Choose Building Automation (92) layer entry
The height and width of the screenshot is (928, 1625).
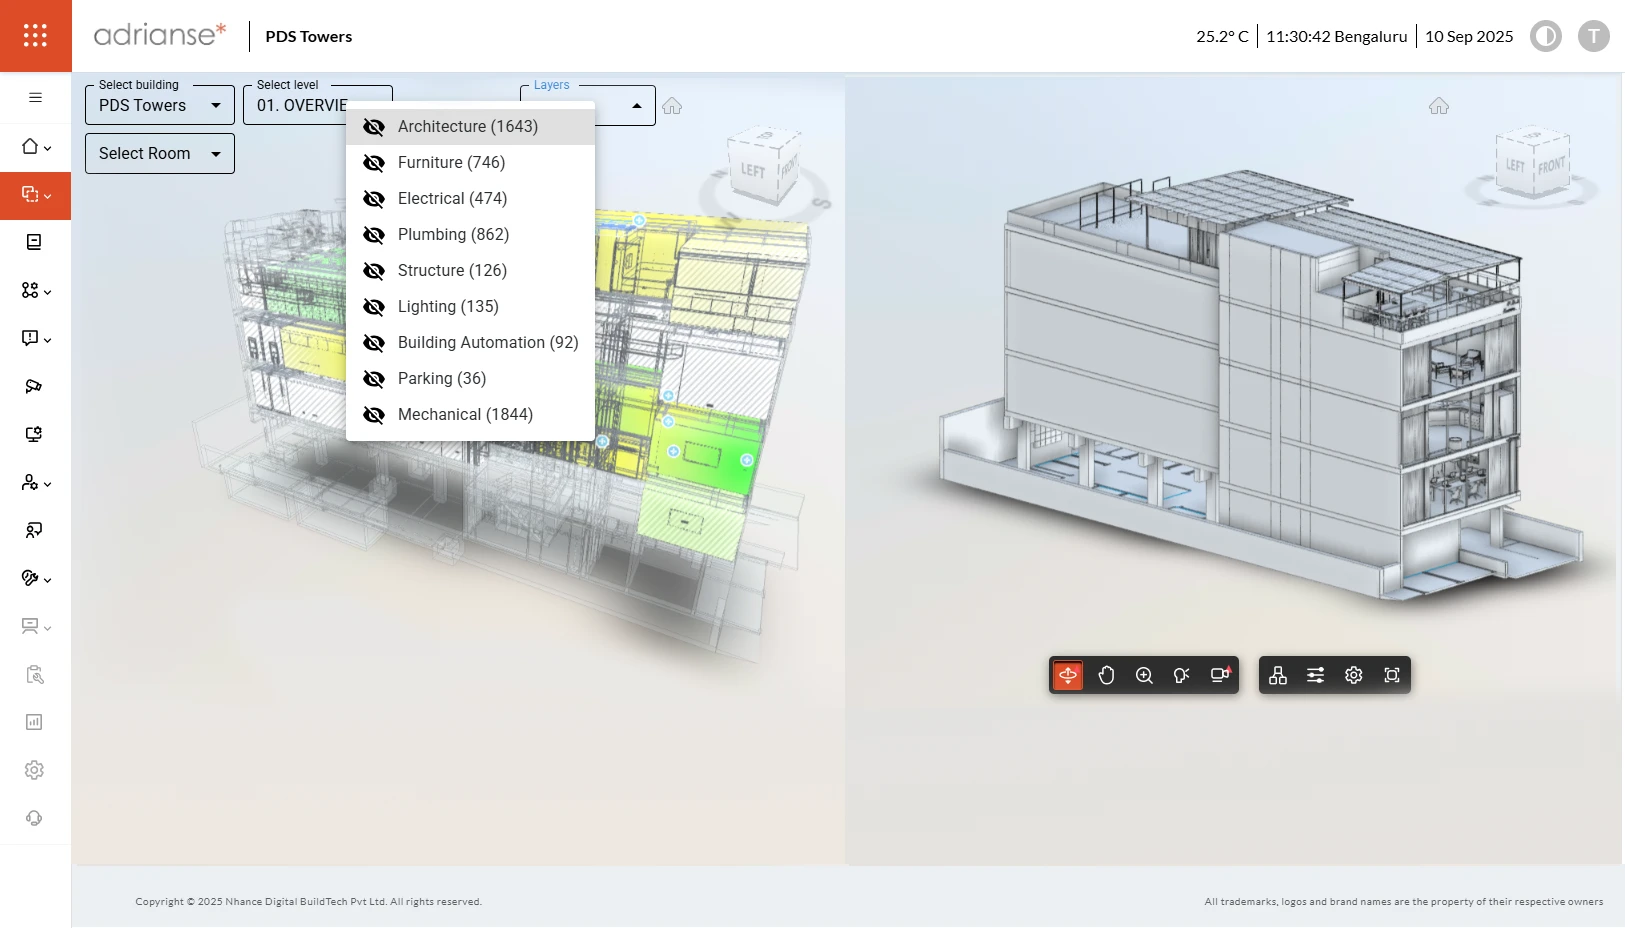click(x=488, y=343)
